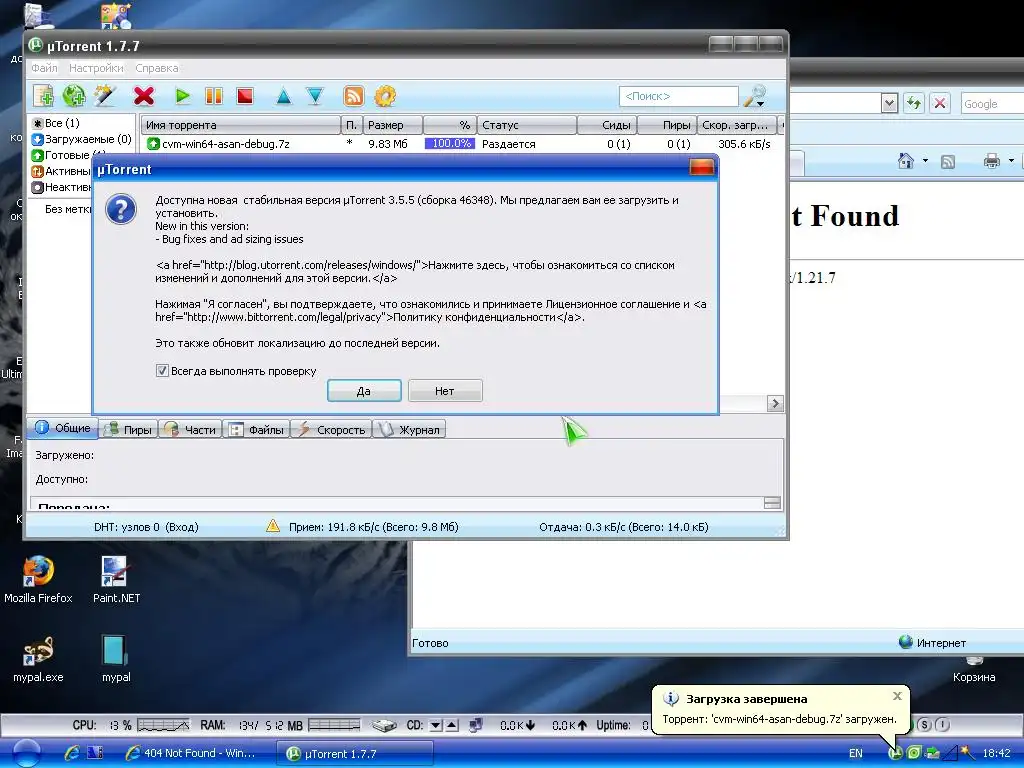Screen dimensions: 1024x768
Task: Sort by the Размер column header
Action: (x=394, y=125)
